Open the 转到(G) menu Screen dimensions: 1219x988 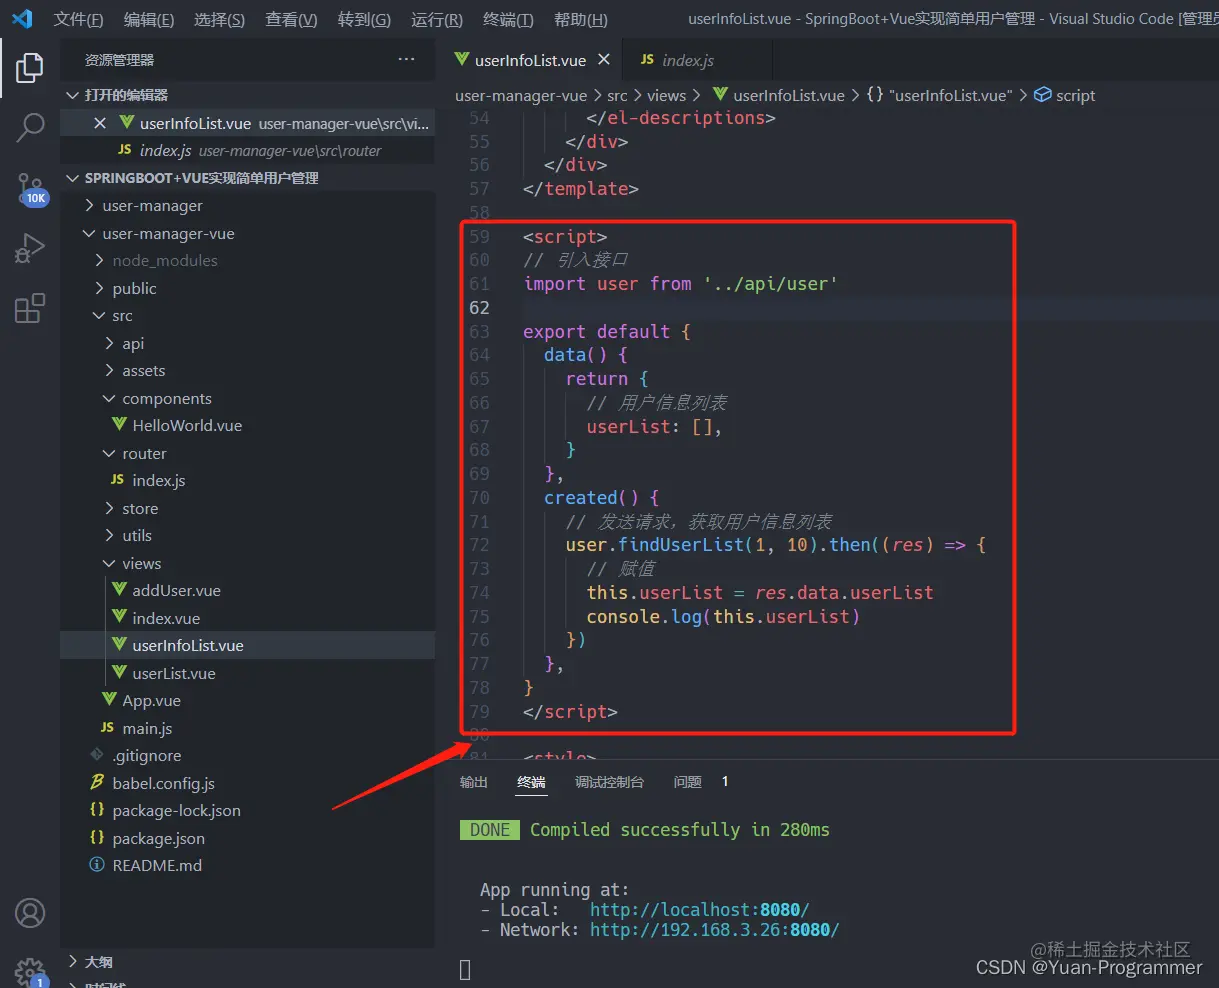point(364,20)
